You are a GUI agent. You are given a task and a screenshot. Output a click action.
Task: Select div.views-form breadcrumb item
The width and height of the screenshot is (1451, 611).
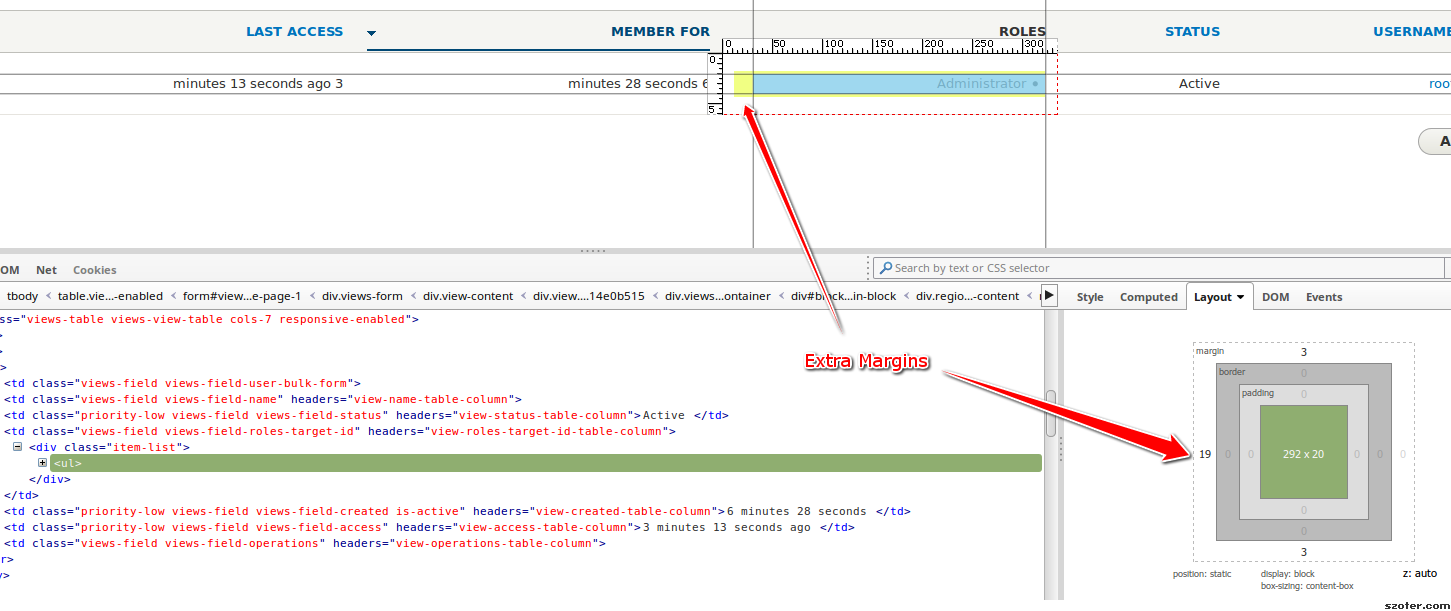tap(362, 296)
